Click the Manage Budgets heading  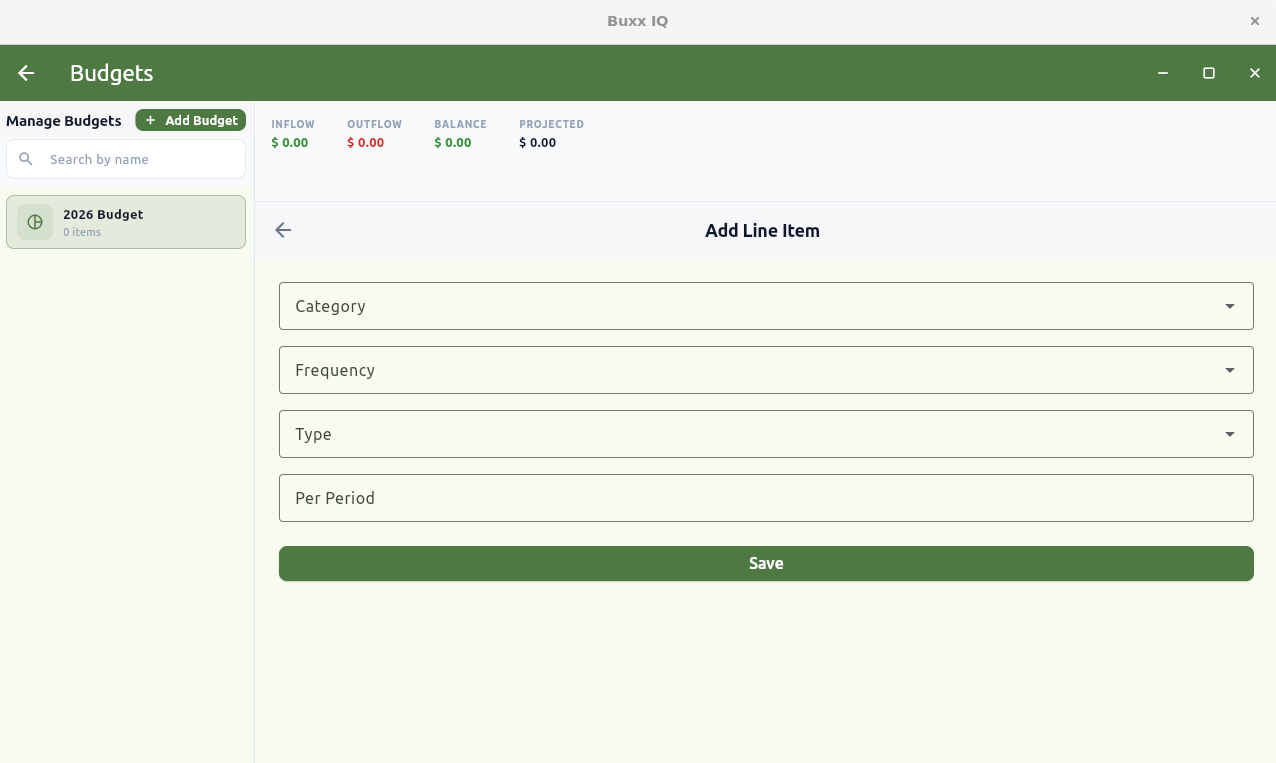64,121
